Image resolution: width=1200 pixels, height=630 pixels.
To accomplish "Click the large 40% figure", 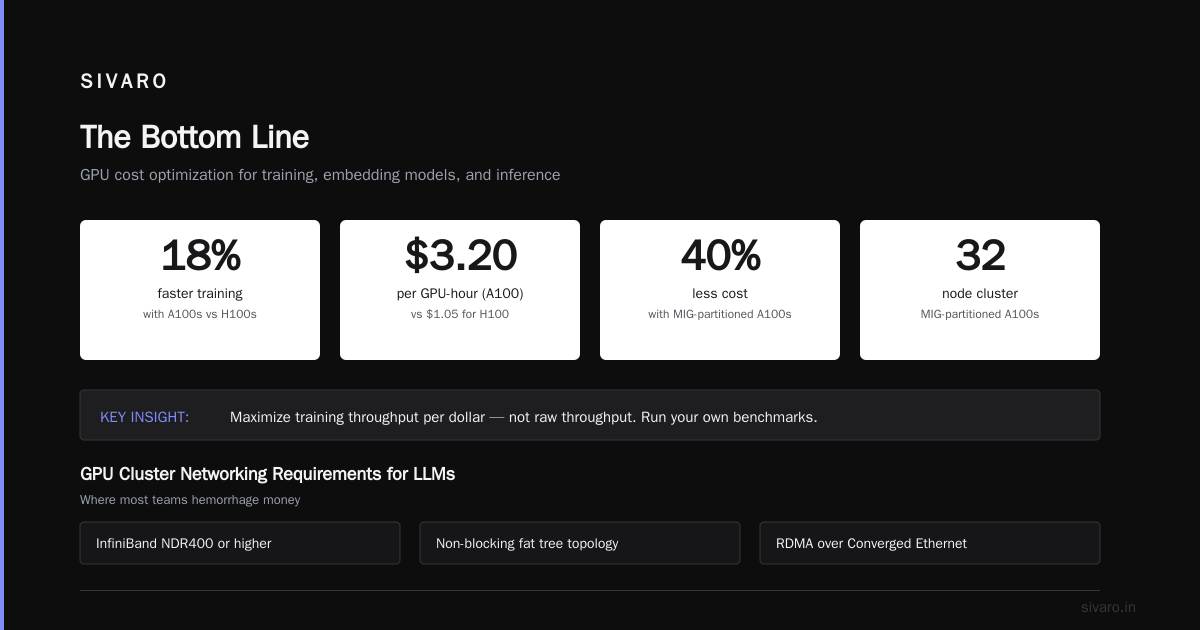I will tap(720, 256).
